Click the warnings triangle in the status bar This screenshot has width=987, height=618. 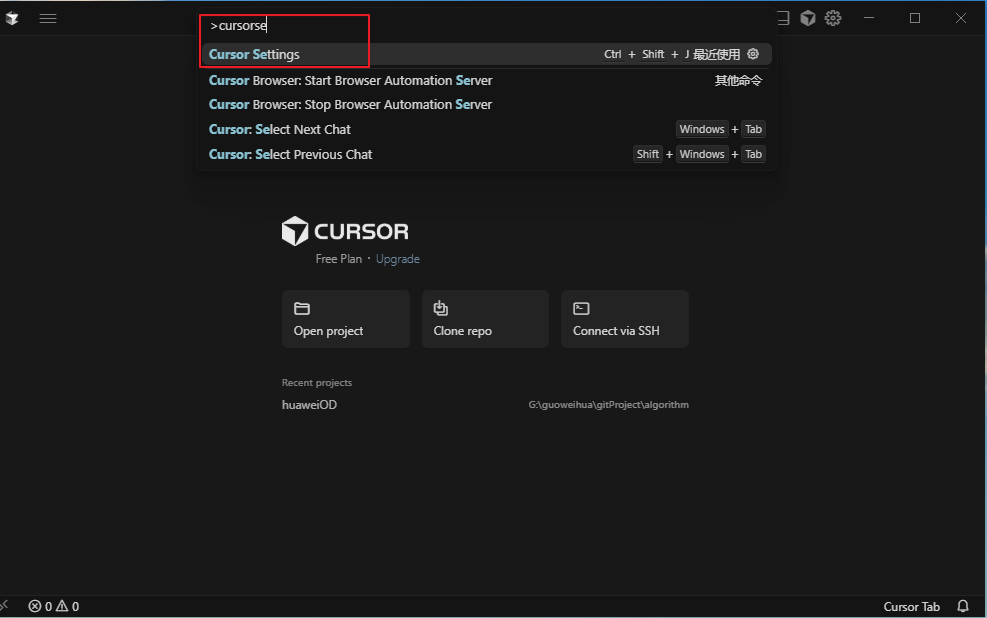[62, 606]
